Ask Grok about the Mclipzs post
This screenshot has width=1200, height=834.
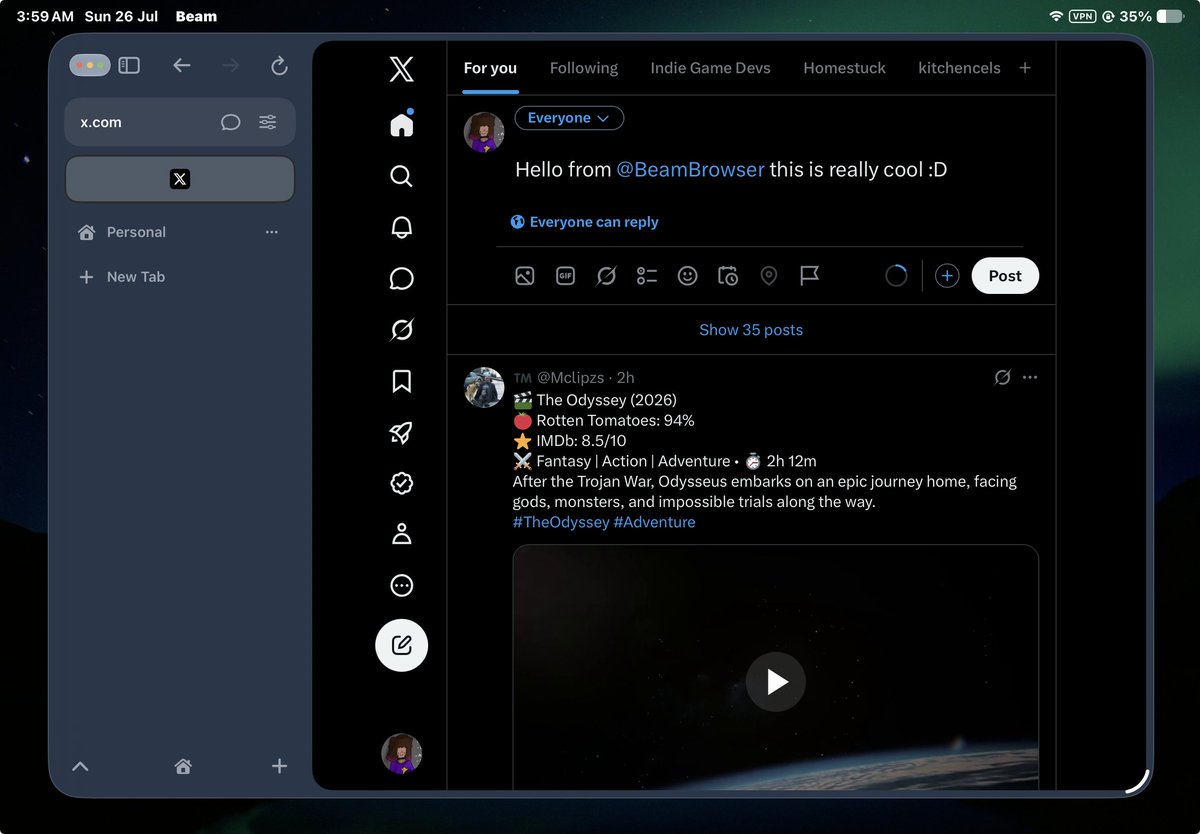(x=1002, y=378)
